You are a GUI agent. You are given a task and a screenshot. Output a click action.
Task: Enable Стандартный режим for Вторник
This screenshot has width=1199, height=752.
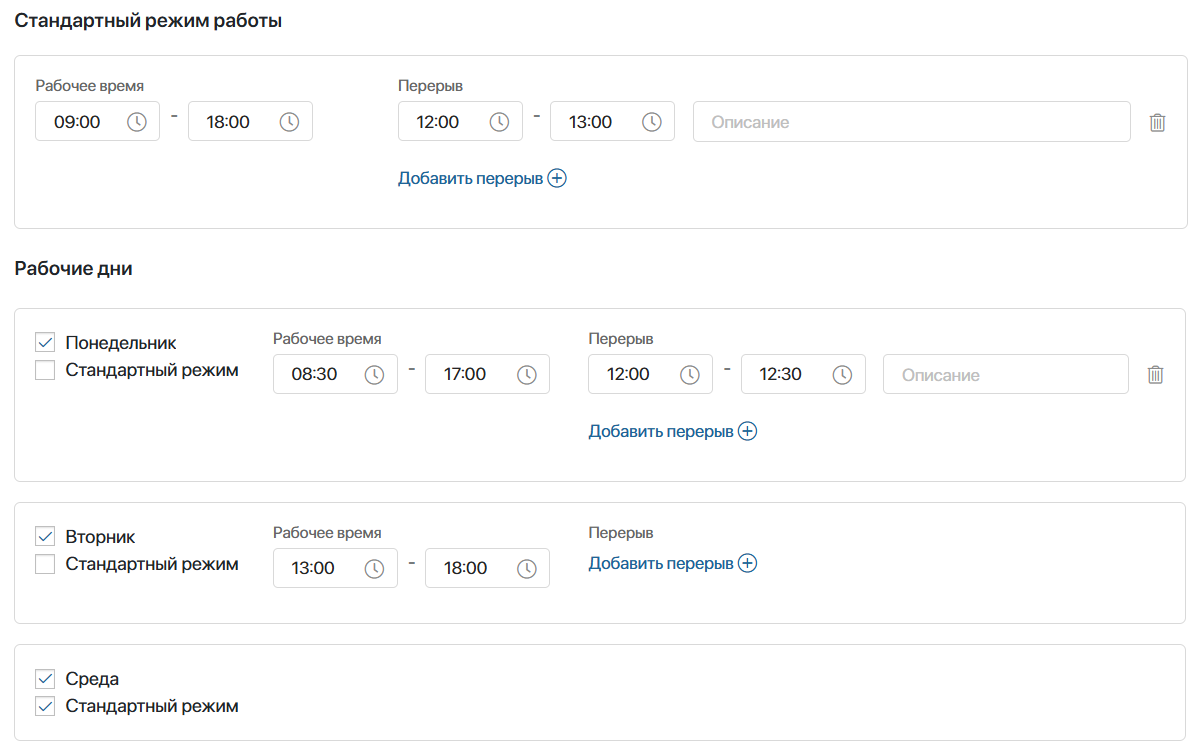coord(45,564)
